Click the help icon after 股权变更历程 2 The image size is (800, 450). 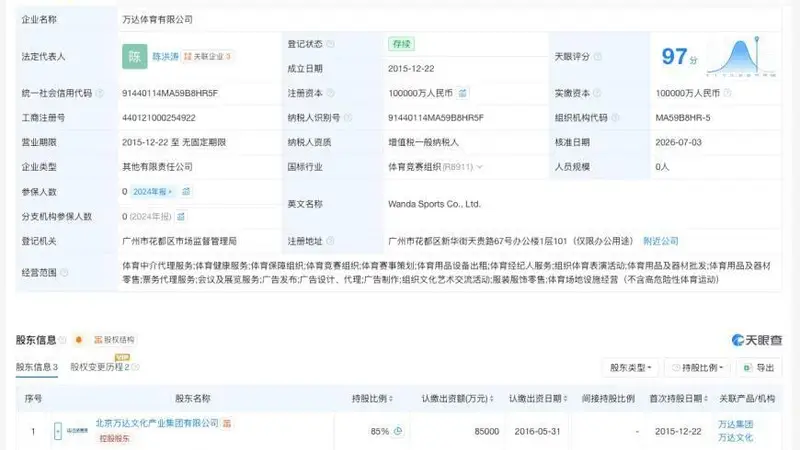pos(136,367)
